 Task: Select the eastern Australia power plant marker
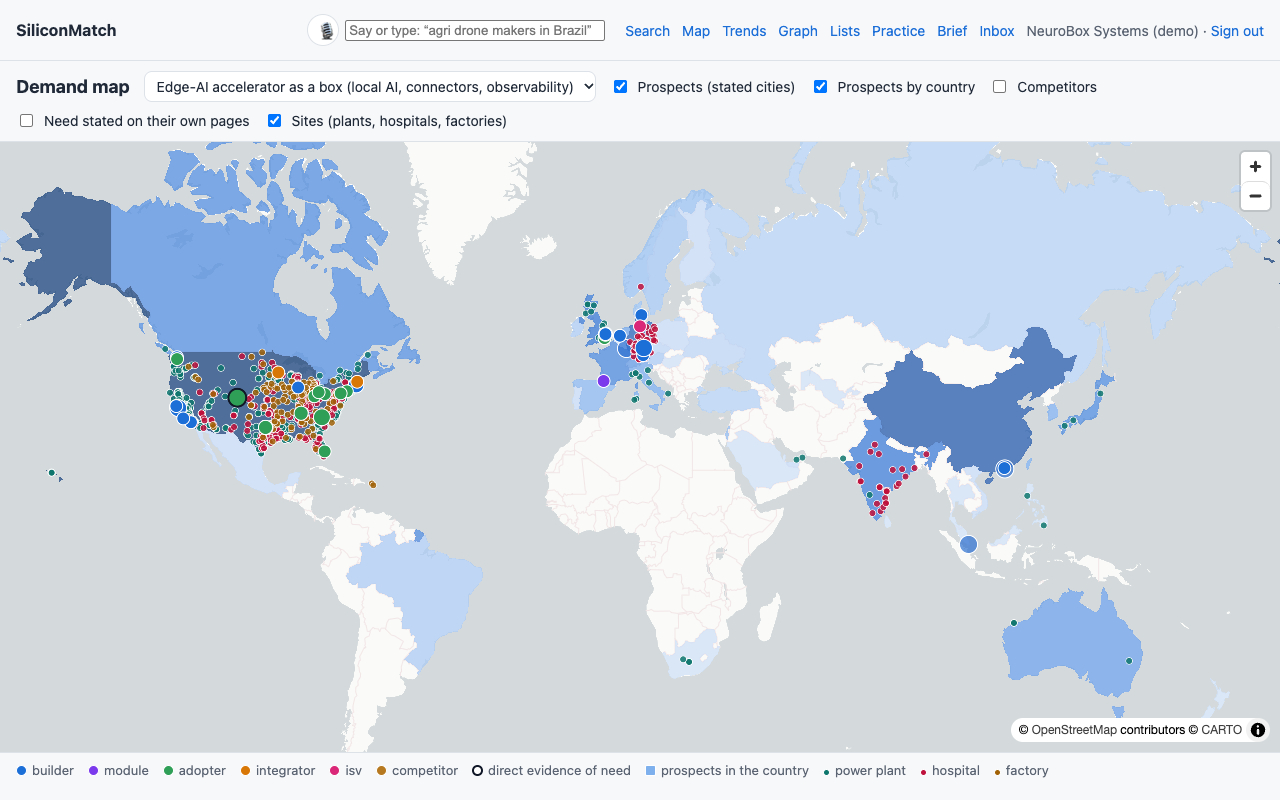1129,660
